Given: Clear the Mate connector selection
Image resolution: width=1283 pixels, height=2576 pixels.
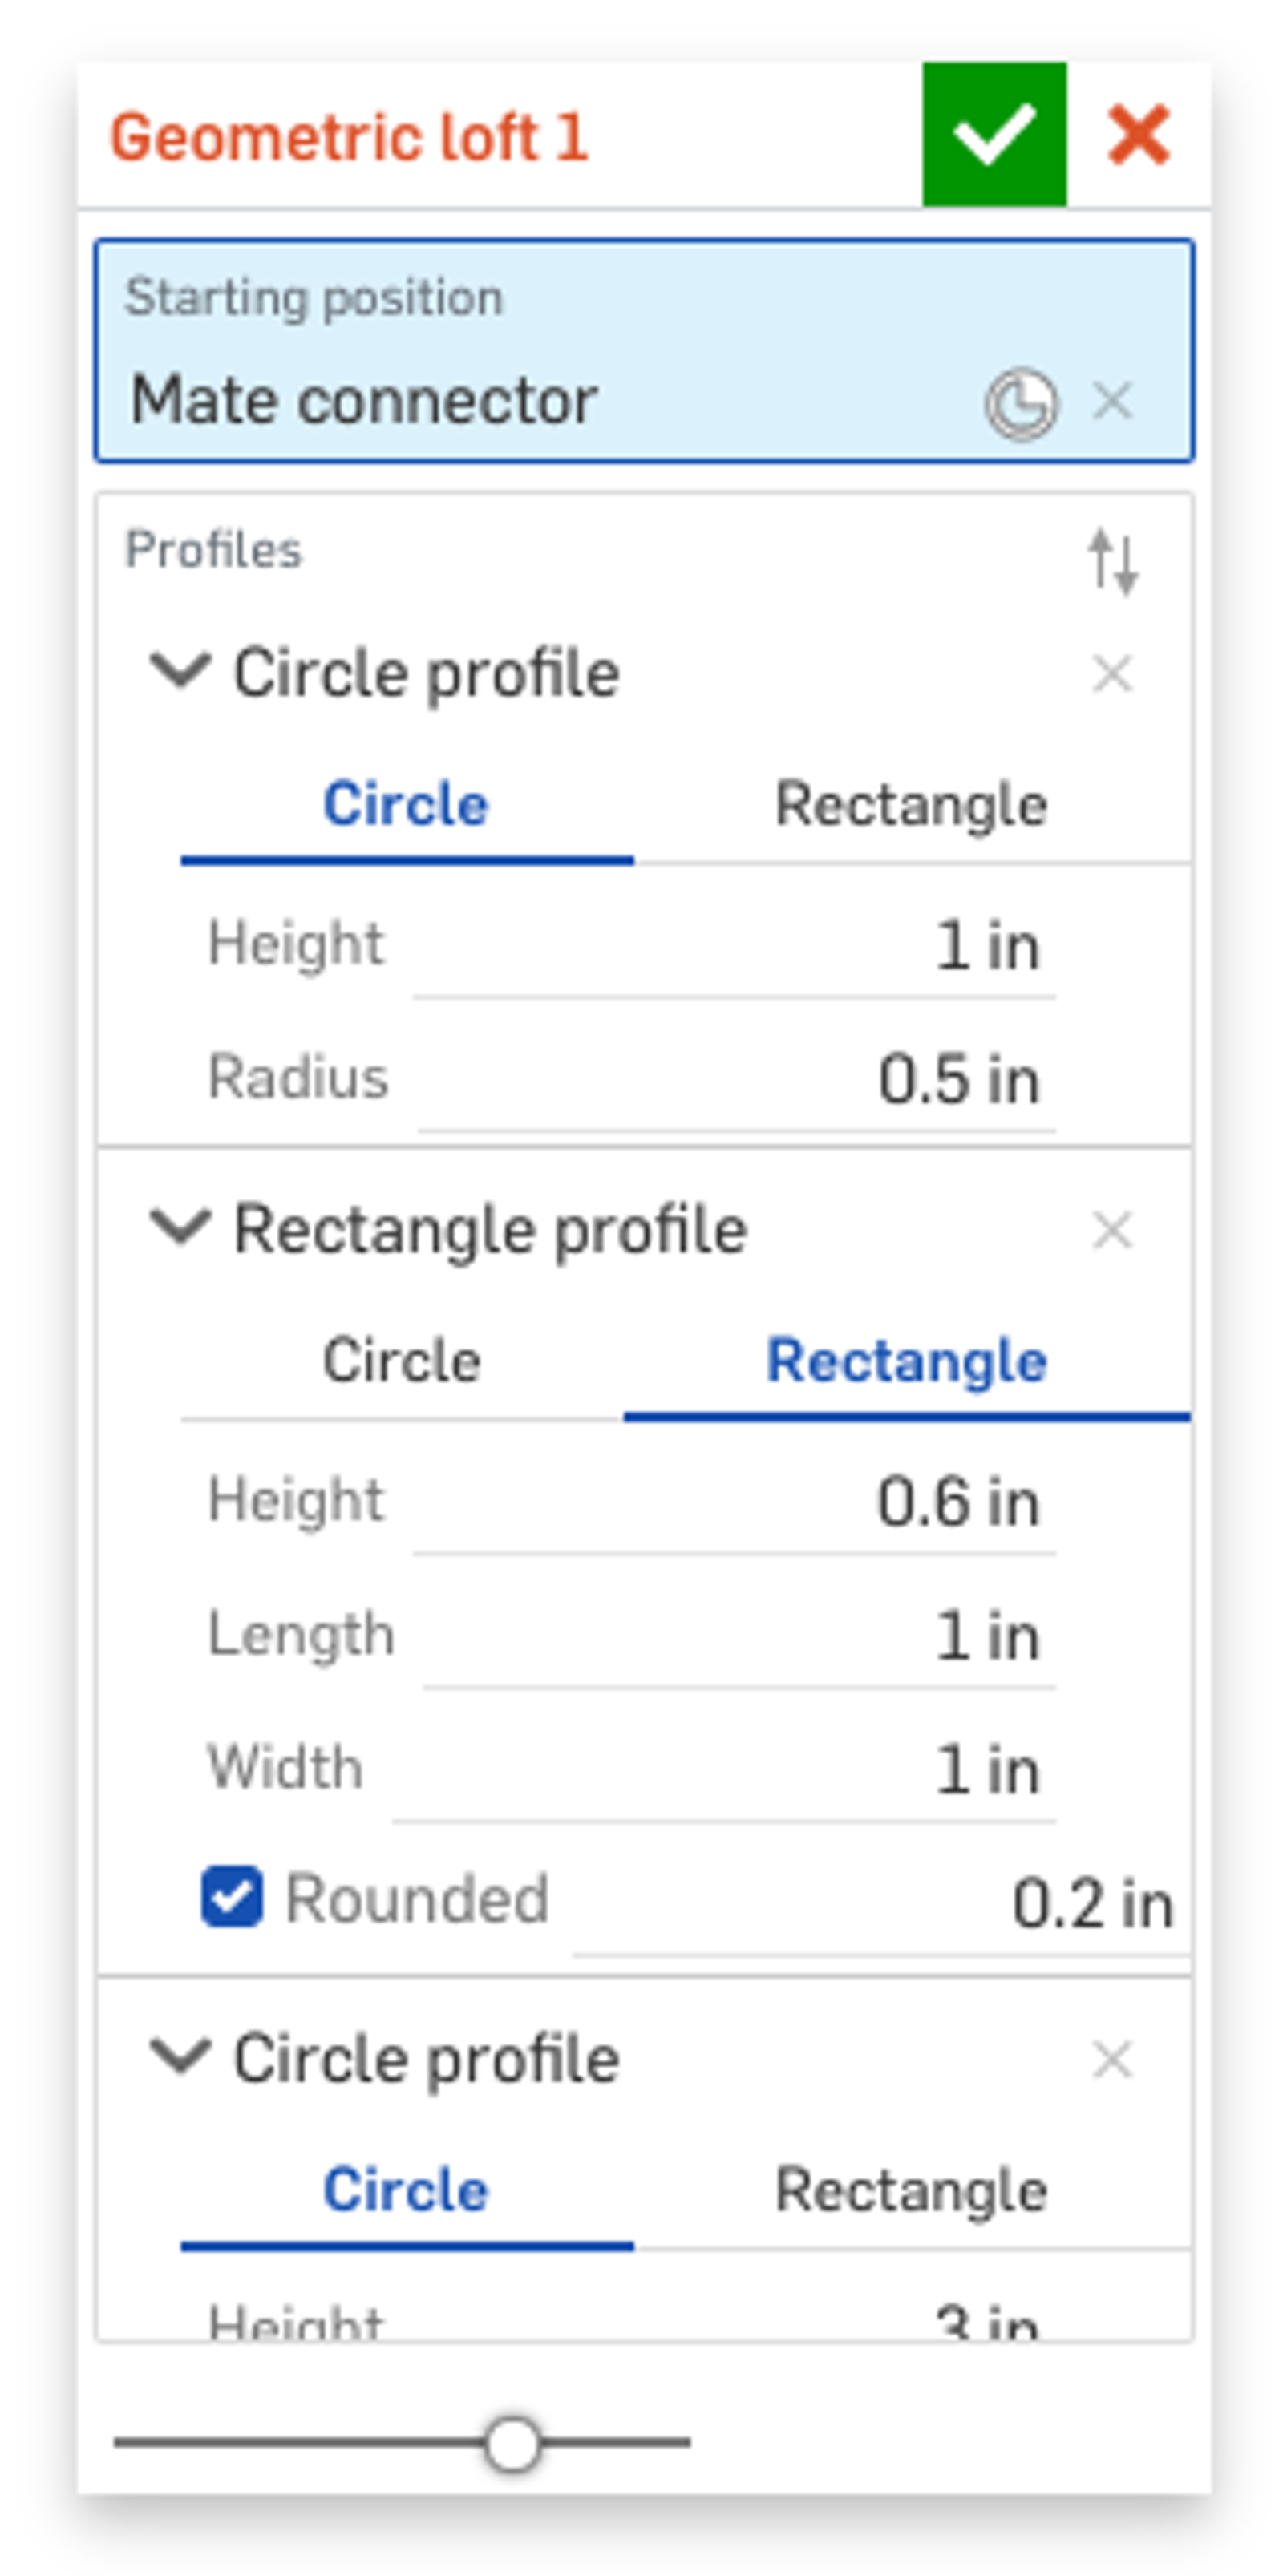Looking at the screenshot, I should tap(1112, 402).
